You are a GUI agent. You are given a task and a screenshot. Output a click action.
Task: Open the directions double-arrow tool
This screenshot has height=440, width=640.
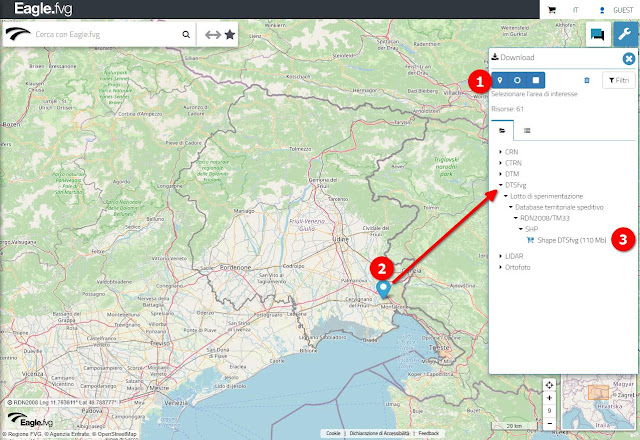(213, 35)
